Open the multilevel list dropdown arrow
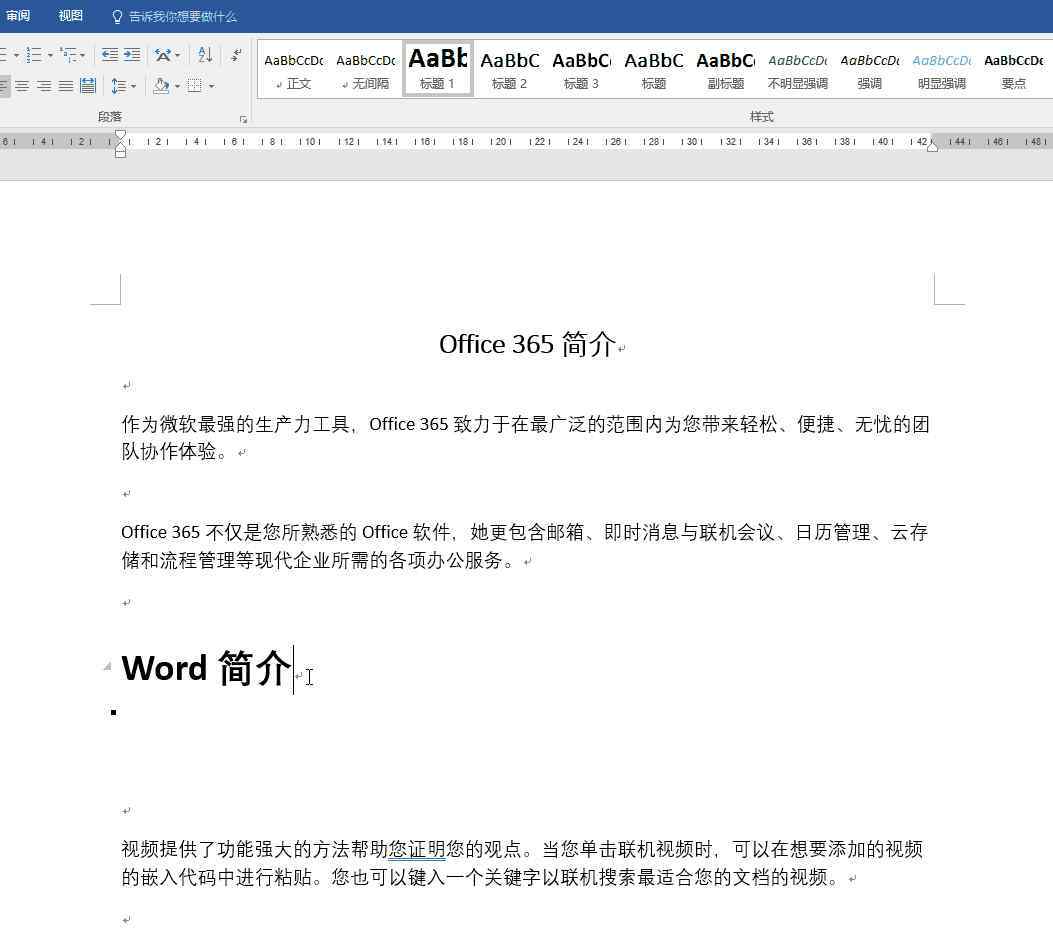This screenshot has height=933, width=1053. point(83,55)
